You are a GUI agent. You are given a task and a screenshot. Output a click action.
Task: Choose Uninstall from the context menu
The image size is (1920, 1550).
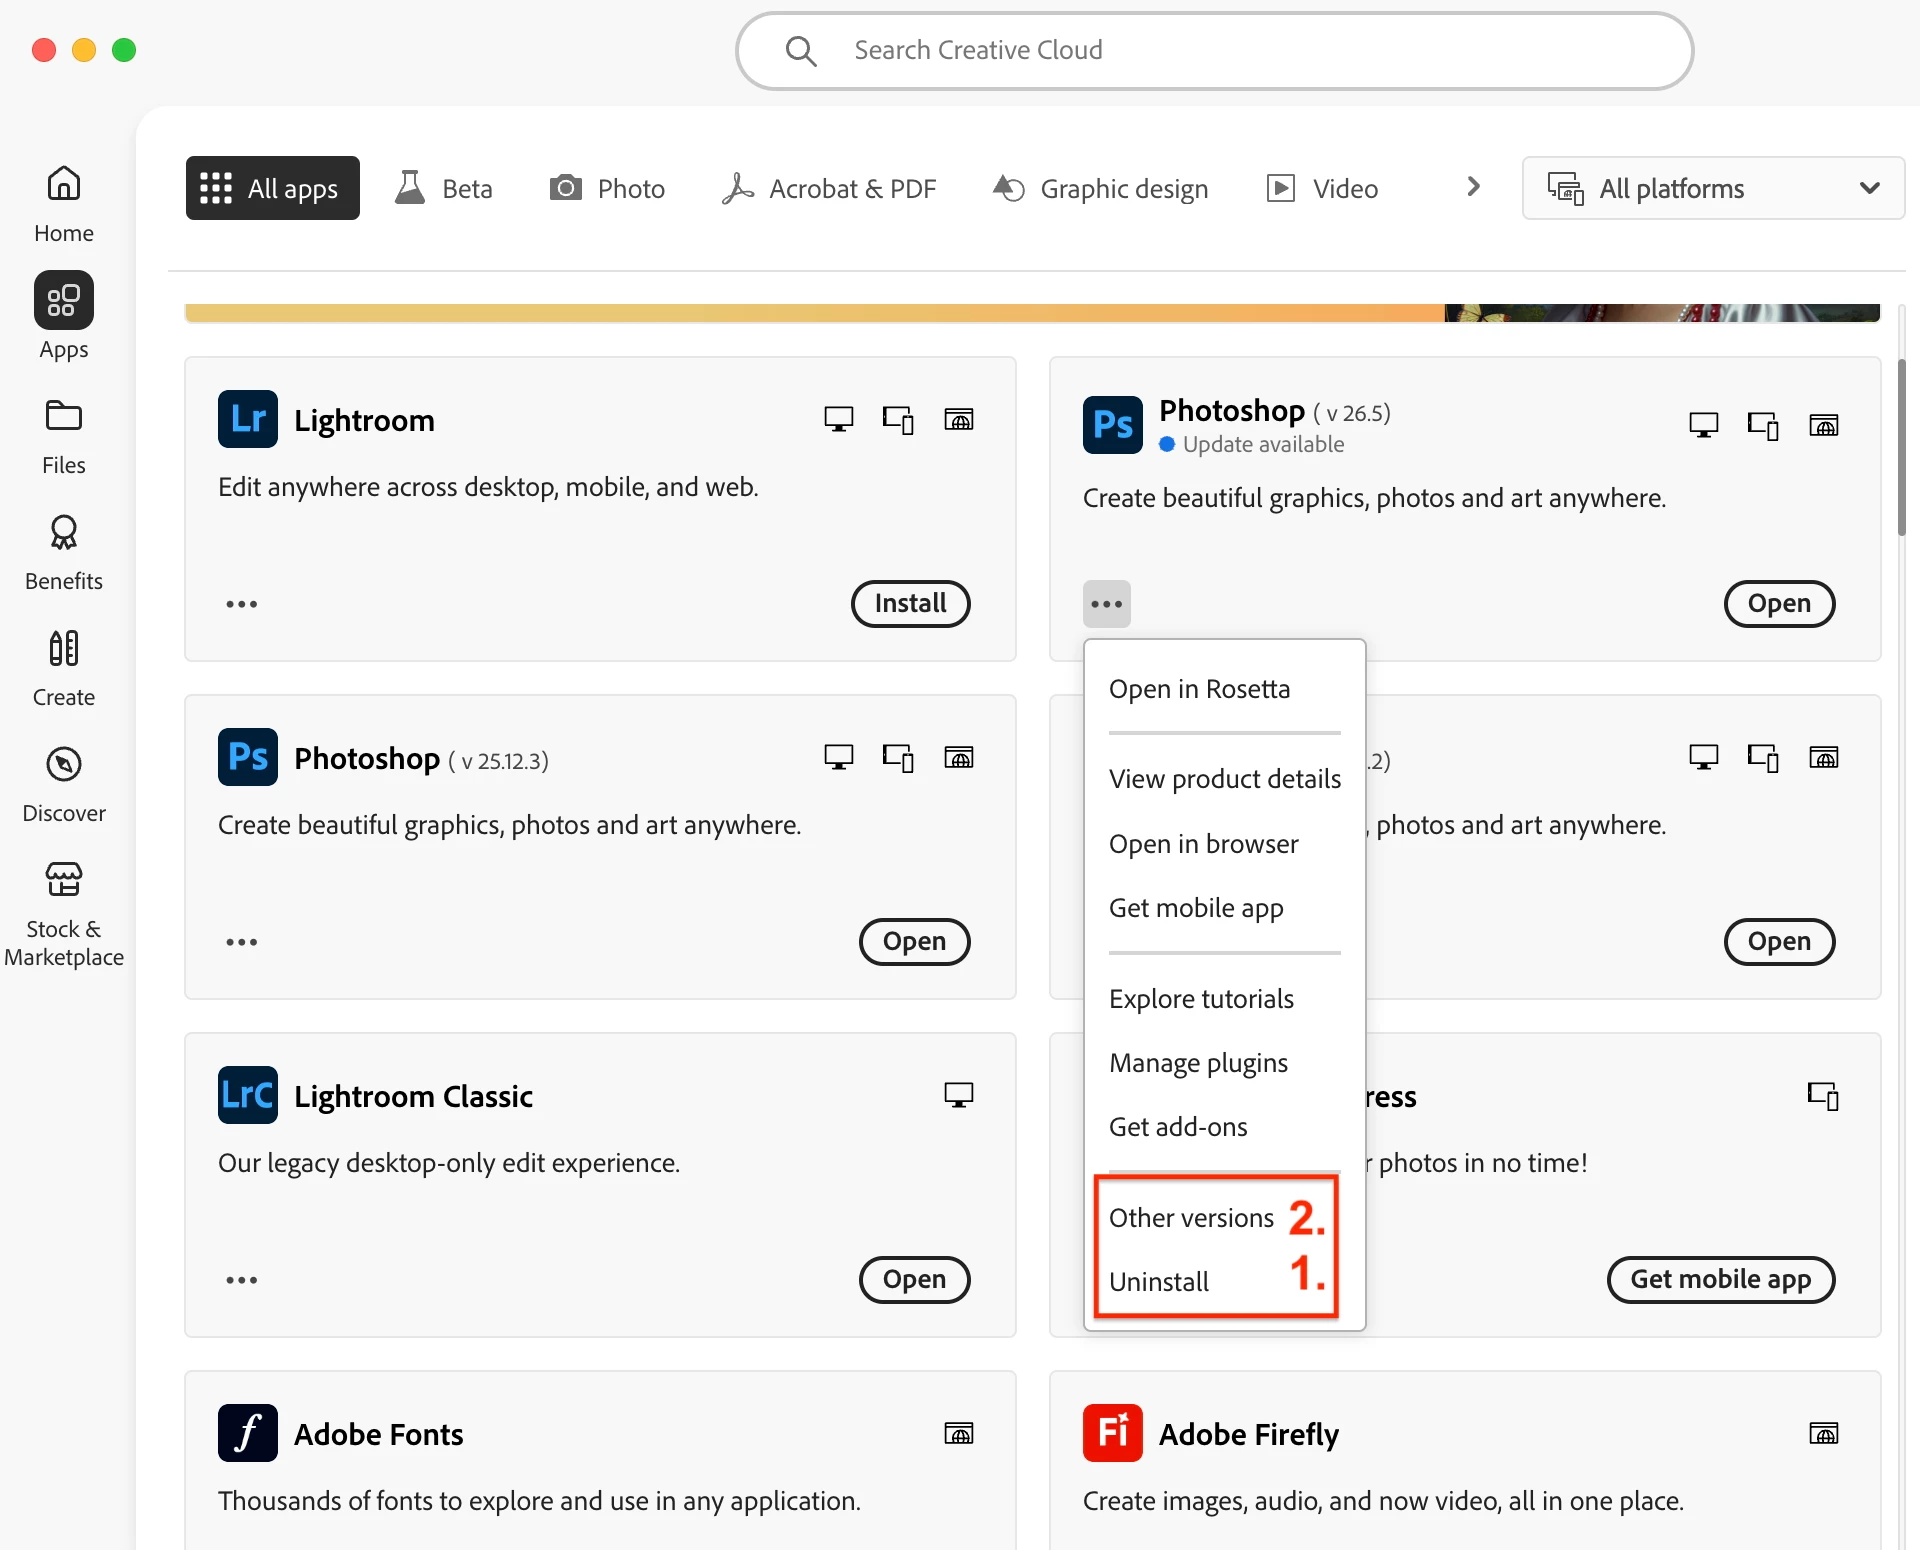(x=1158, y=1281)
